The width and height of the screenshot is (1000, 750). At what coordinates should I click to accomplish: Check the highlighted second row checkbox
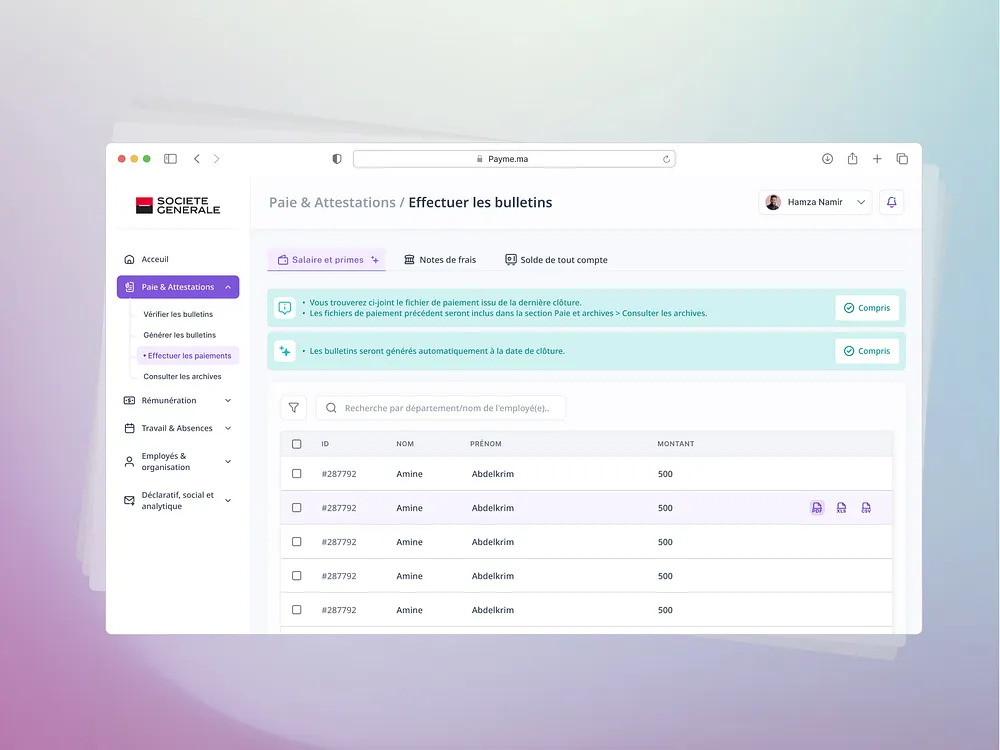click(297, 508)
